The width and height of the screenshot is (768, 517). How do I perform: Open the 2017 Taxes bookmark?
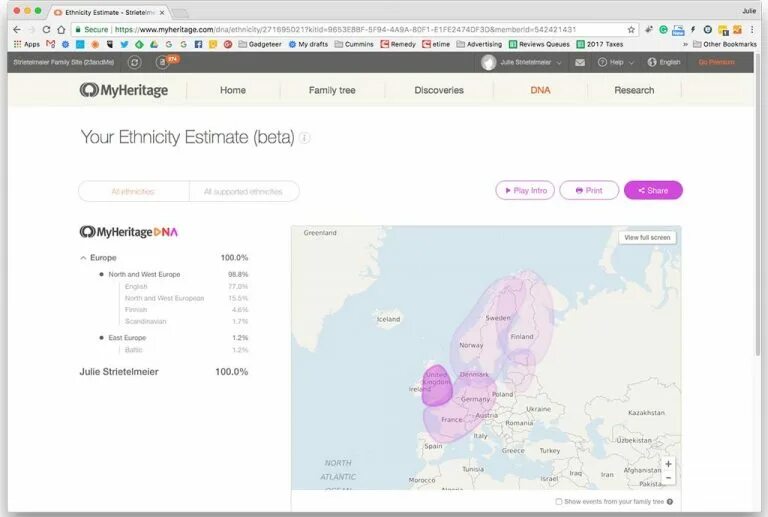pyautogui.click(x=600, y=44)
